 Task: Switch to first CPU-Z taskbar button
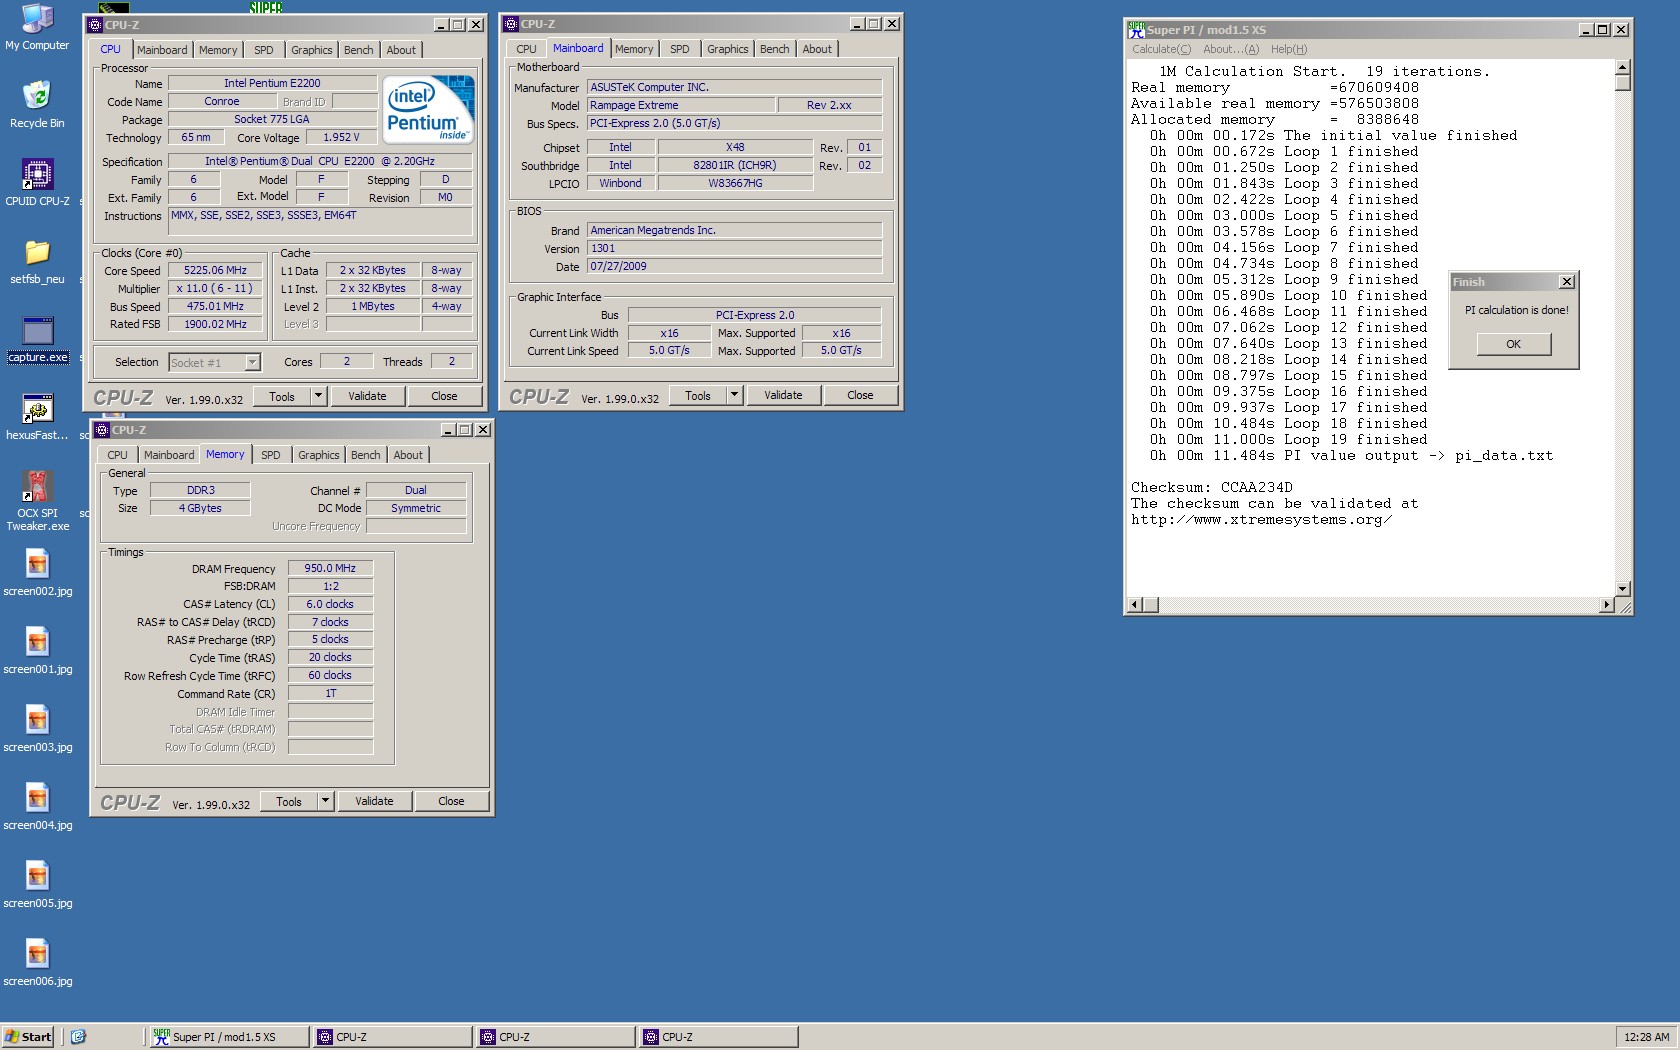coord(391,1037)
